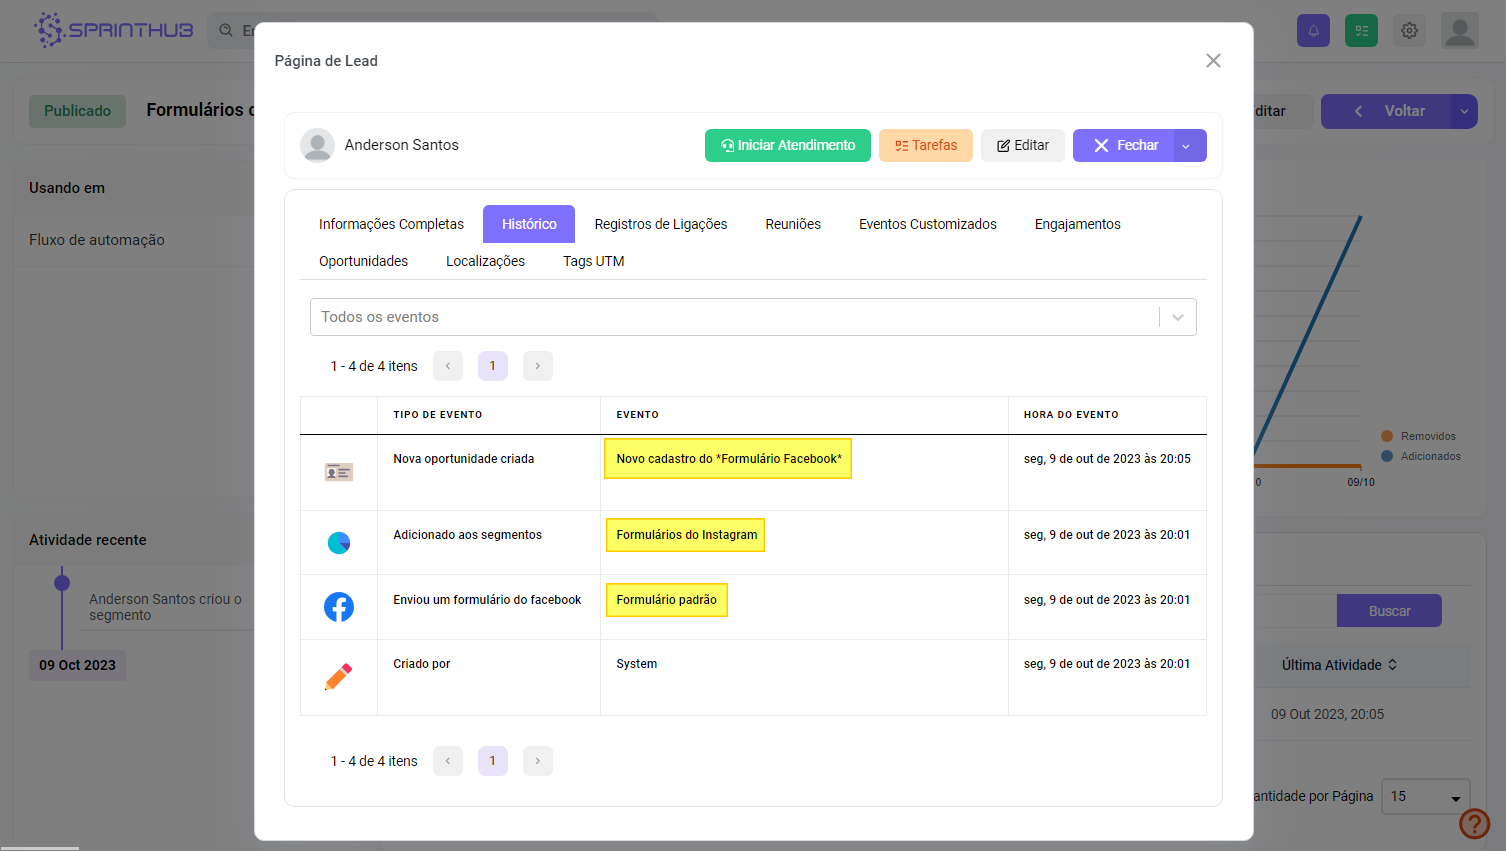
Task: Click the Tarefas button
Action: (925, 146)
